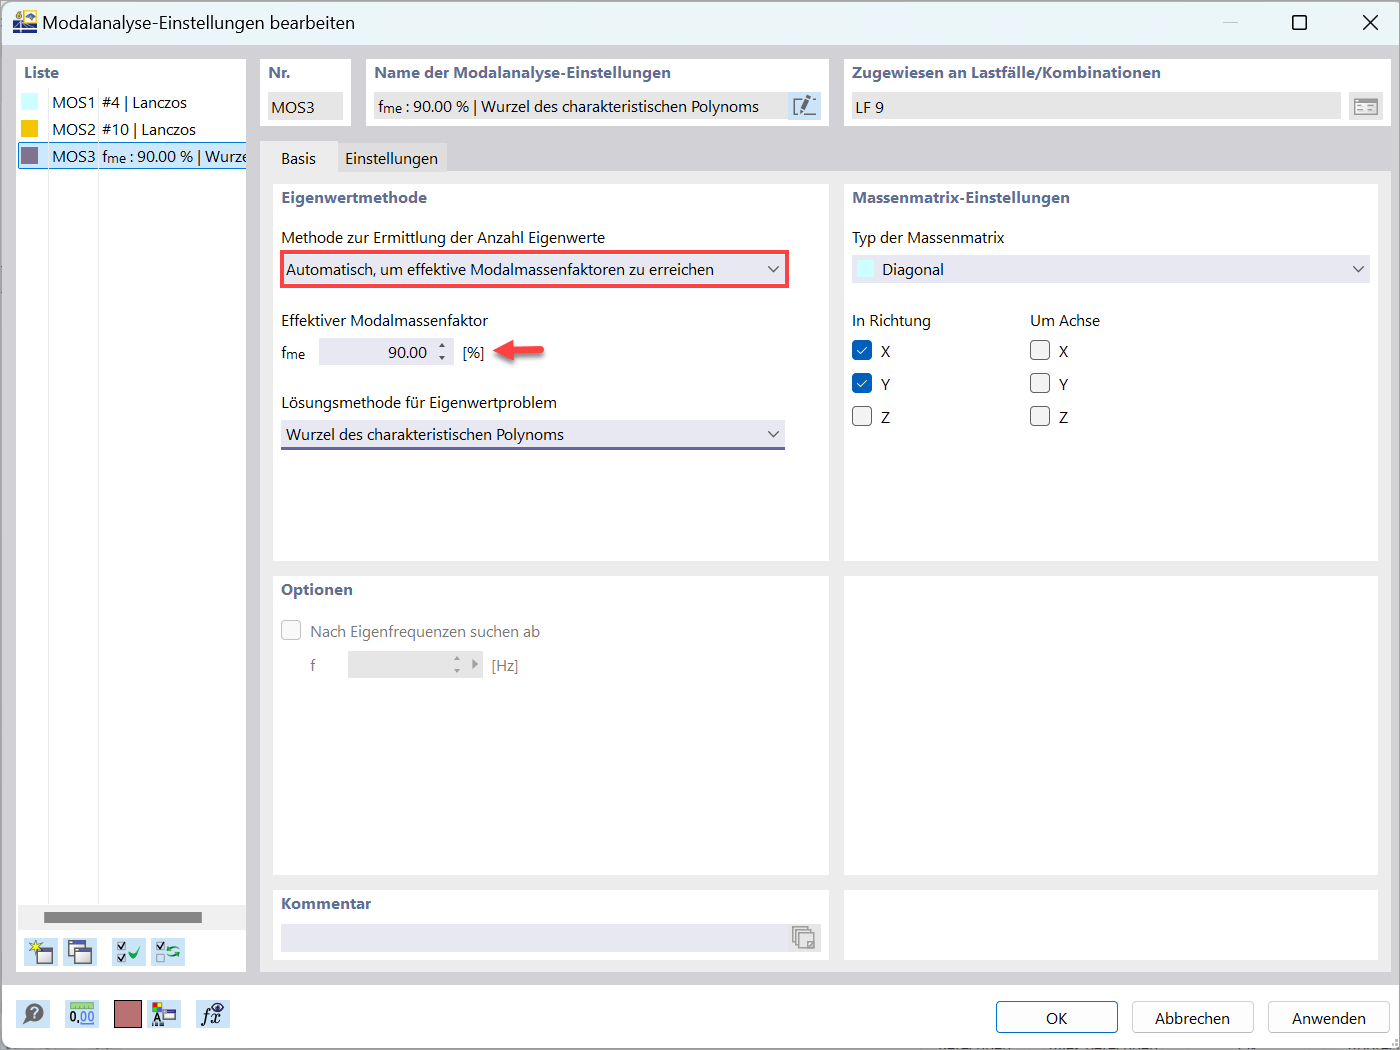Click the select-all checkmarks icon
Image resolution: width=1400 pixels, height=1050 pixels.
128,951
